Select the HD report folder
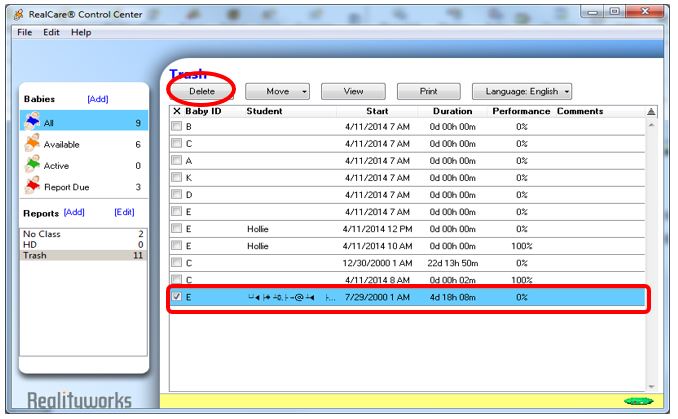This screenshot has width=678, height=419. click(83, 245)
